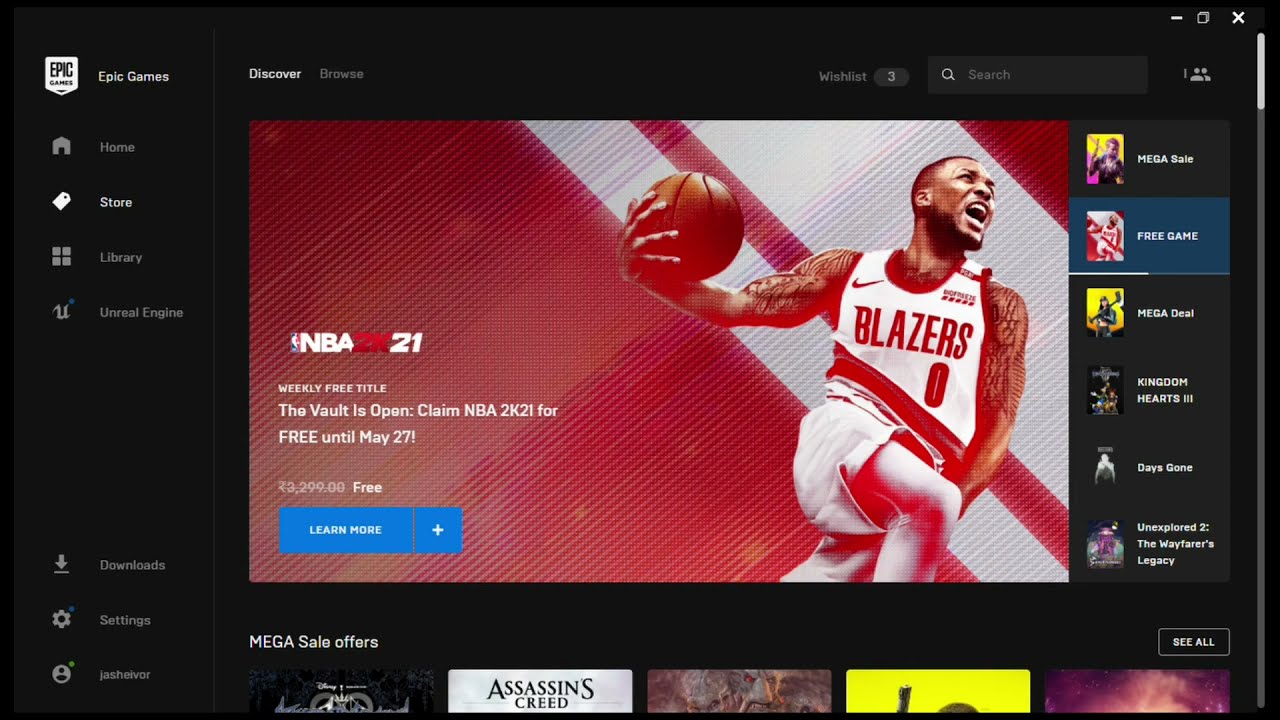Add NBA 2K21 to wishlist with plus button
This screenshot has height=720, width=1280.
[x=438, y=530]
